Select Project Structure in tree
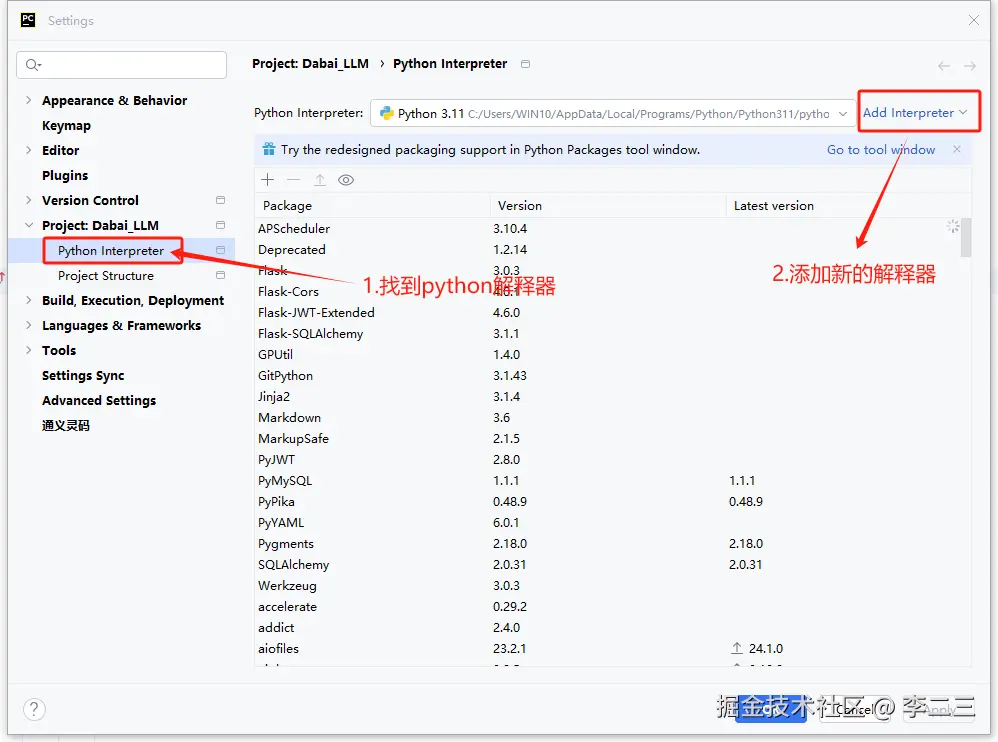 [x=106, y=276]
